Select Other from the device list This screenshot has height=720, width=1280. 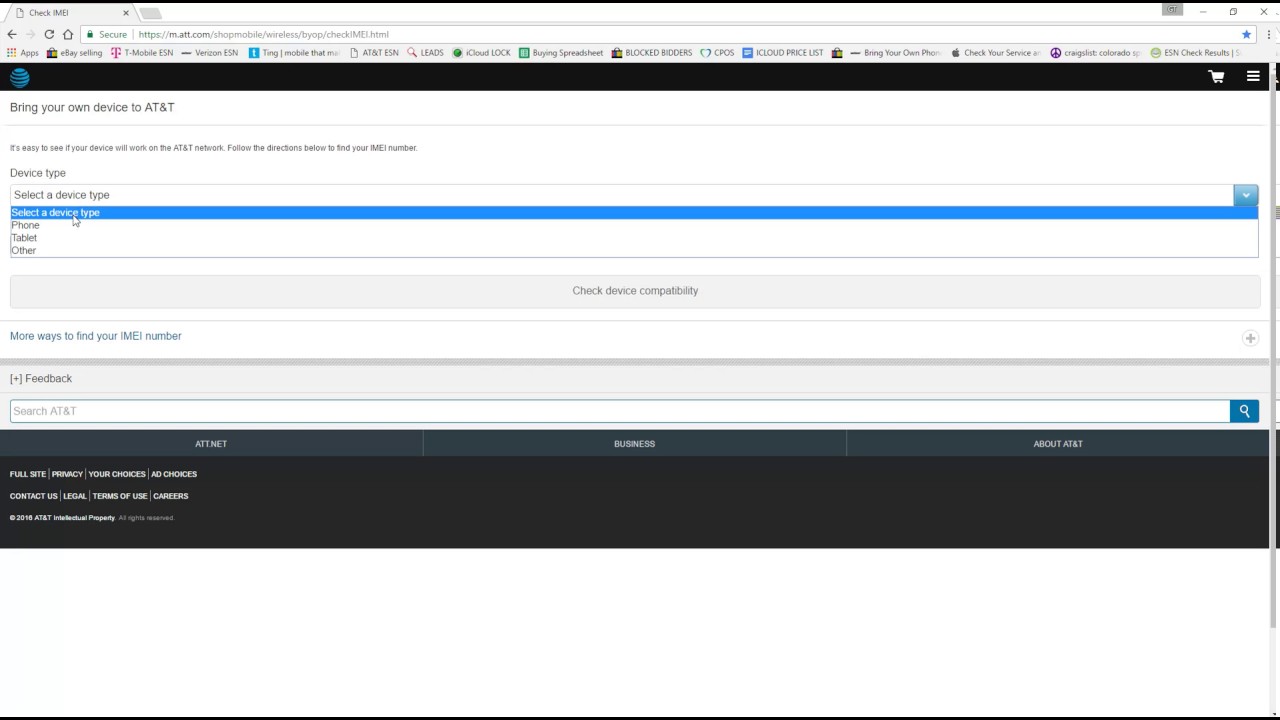click(x=634, y=250)
